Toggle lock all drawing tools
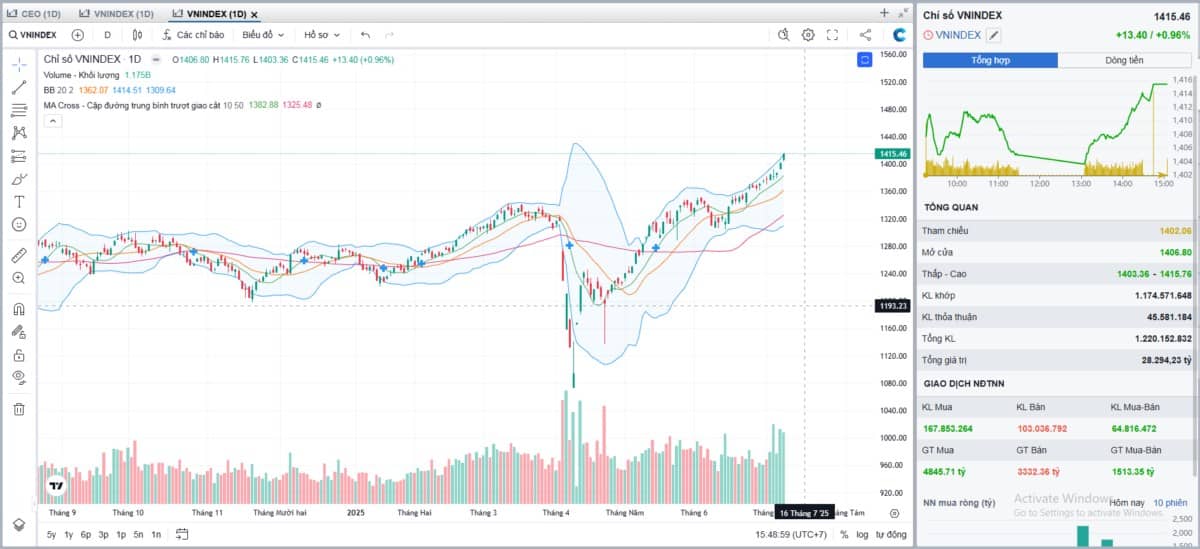 click(x=19, y=355)
